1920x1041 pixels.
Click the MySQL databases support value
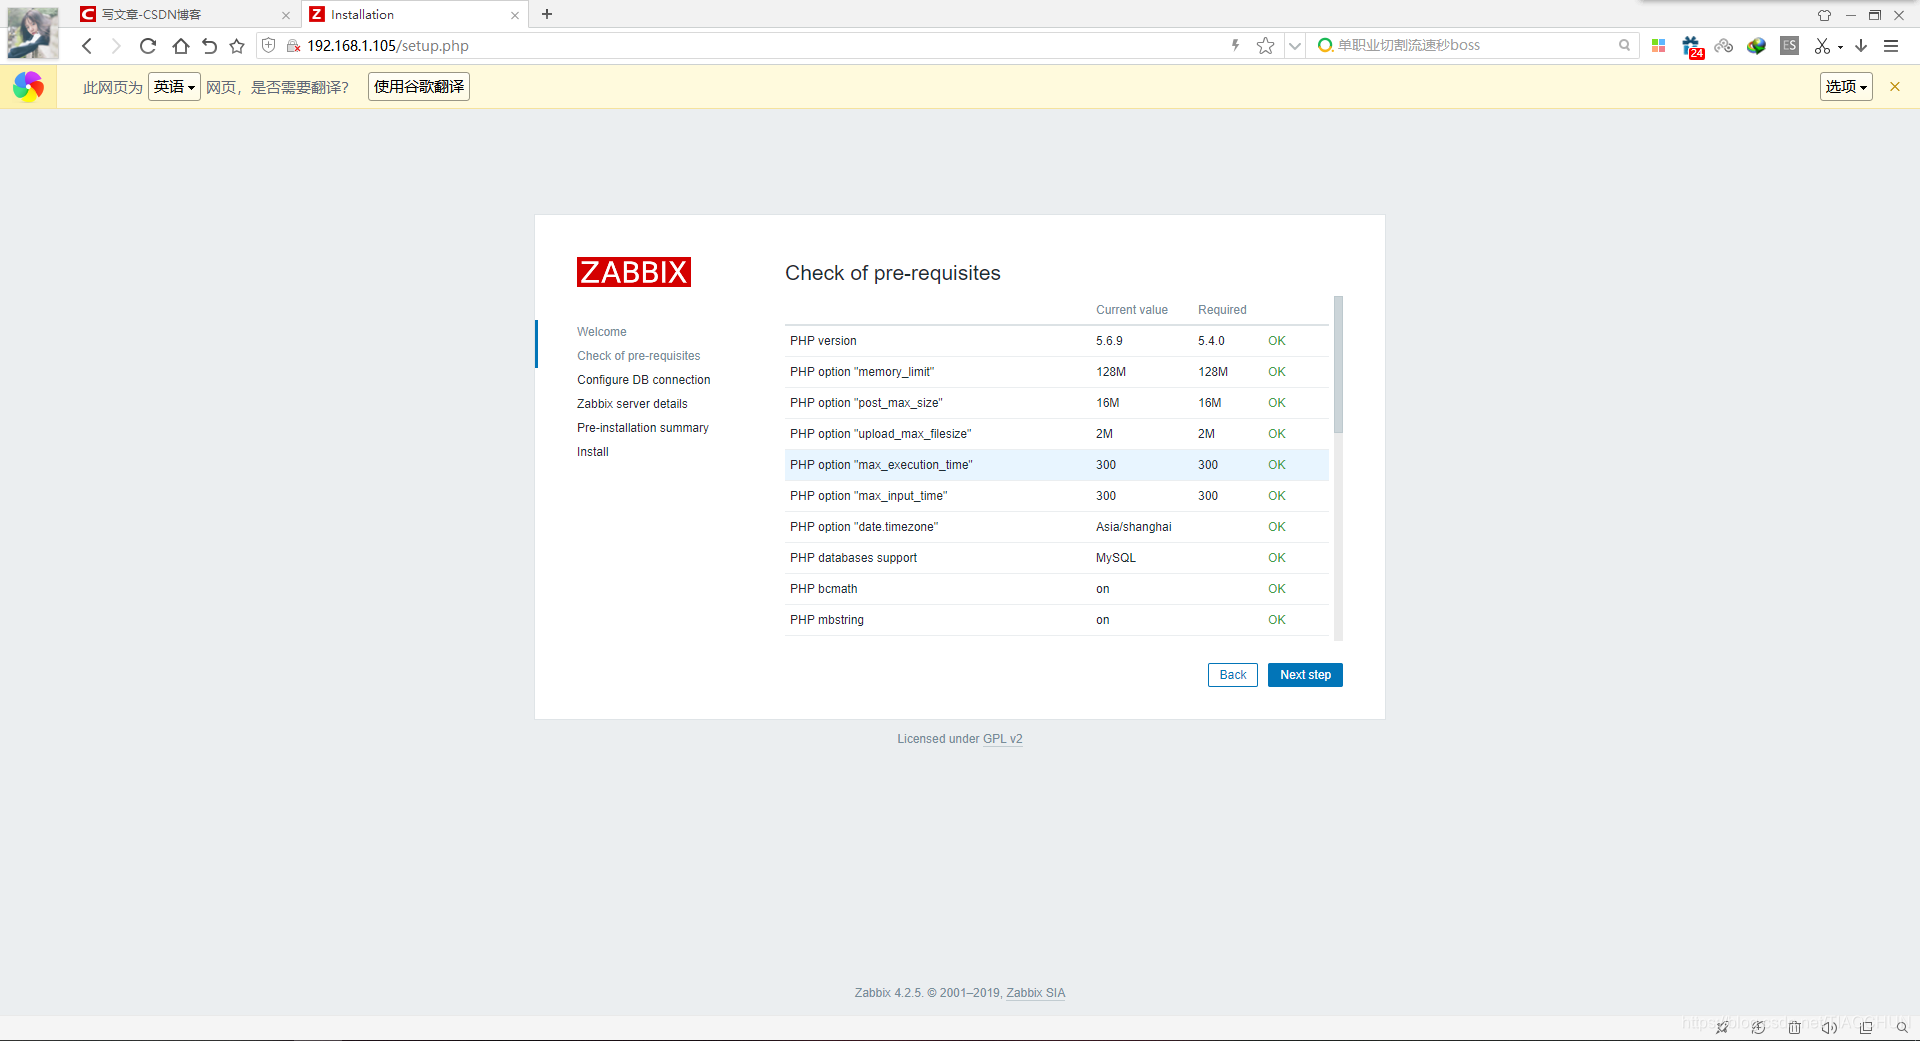click(1116, 558)
